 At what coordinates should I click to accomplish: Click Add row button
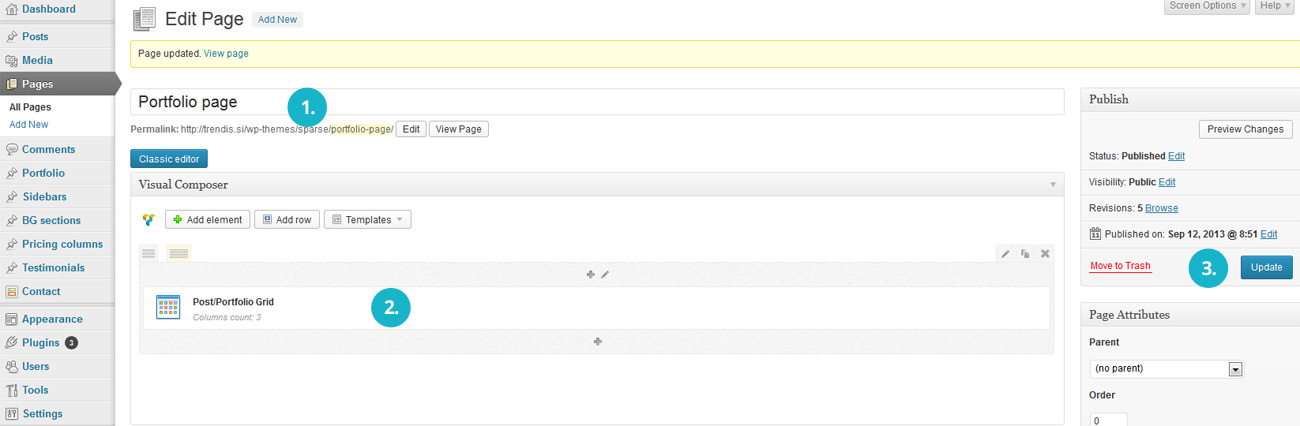pyautogui.click(x=286, y=219)
